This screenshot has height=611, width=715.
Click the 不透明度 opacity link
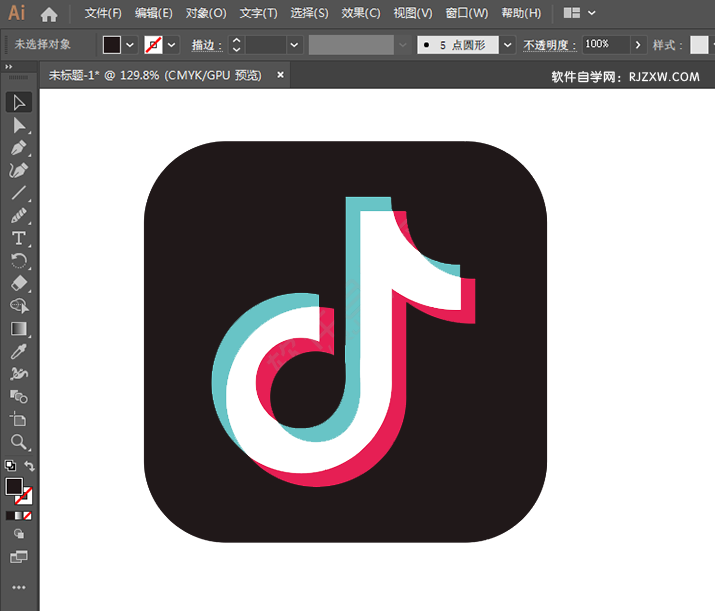click(x=549, y=45)
